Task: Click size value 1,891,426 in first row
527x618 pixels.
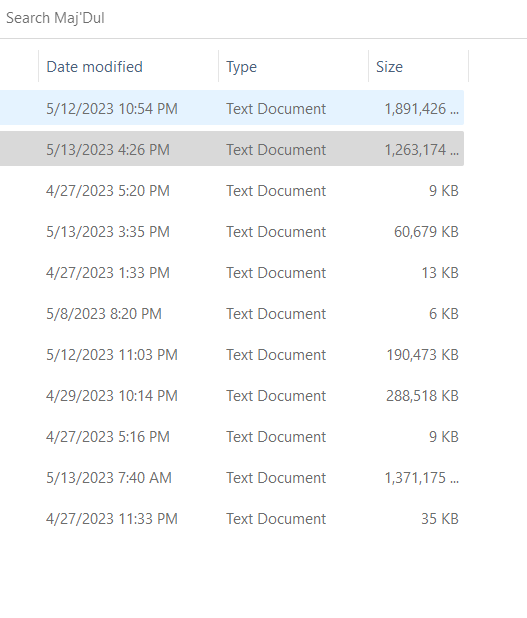Action: 421,109
